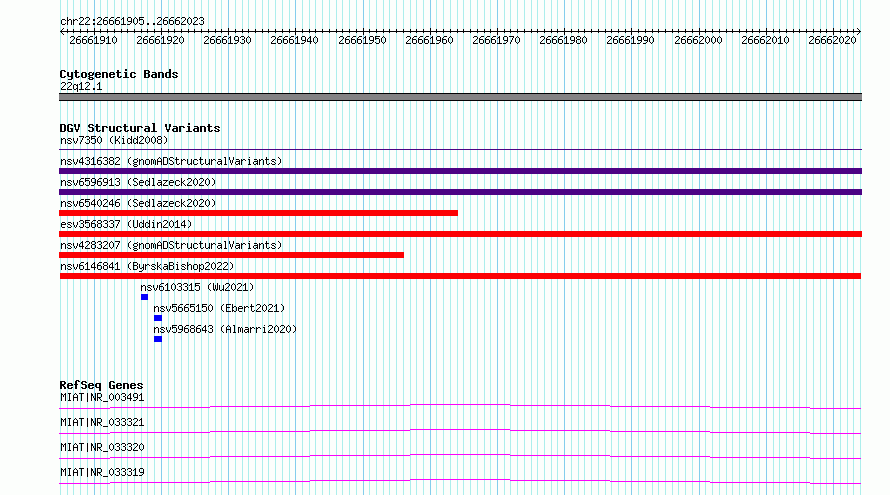Click the magenta line of MIAT|NR_033321

(460, 431)
